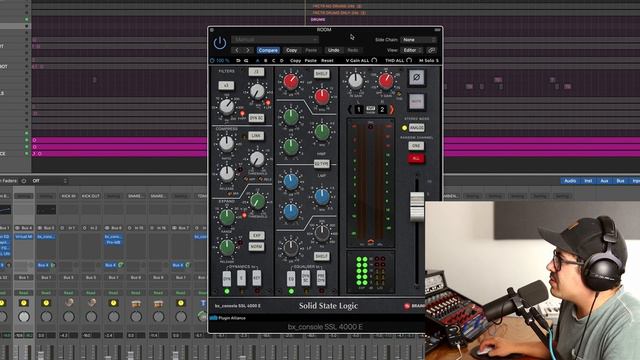This screenshot has height=360, width=640.
Task: Click the white input gain knob
Action: pyautogui.click(x=355, y=81)
